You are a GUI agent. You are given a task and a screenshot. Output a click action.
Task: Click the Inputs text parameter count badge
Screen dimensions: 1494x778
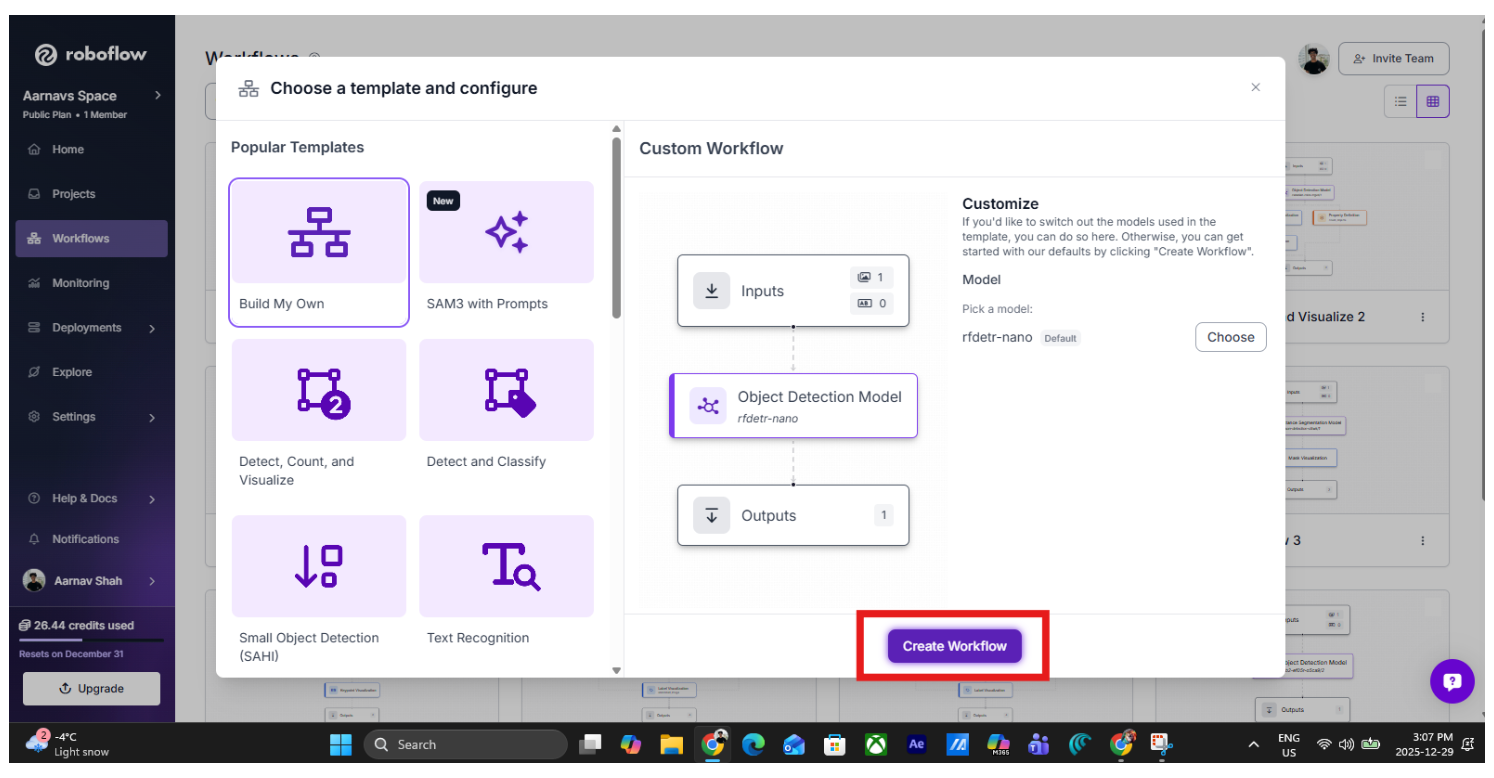click(871, 304)
